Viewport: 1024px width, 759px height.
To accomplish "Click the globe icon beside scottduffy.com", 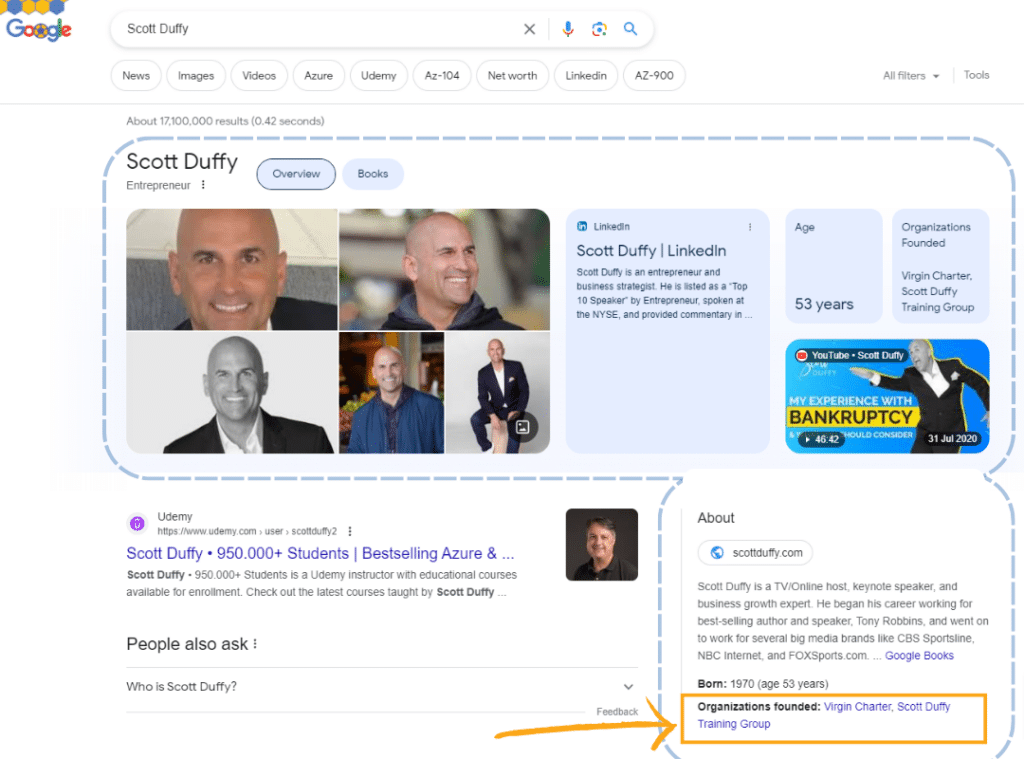I will click(716, 553).
